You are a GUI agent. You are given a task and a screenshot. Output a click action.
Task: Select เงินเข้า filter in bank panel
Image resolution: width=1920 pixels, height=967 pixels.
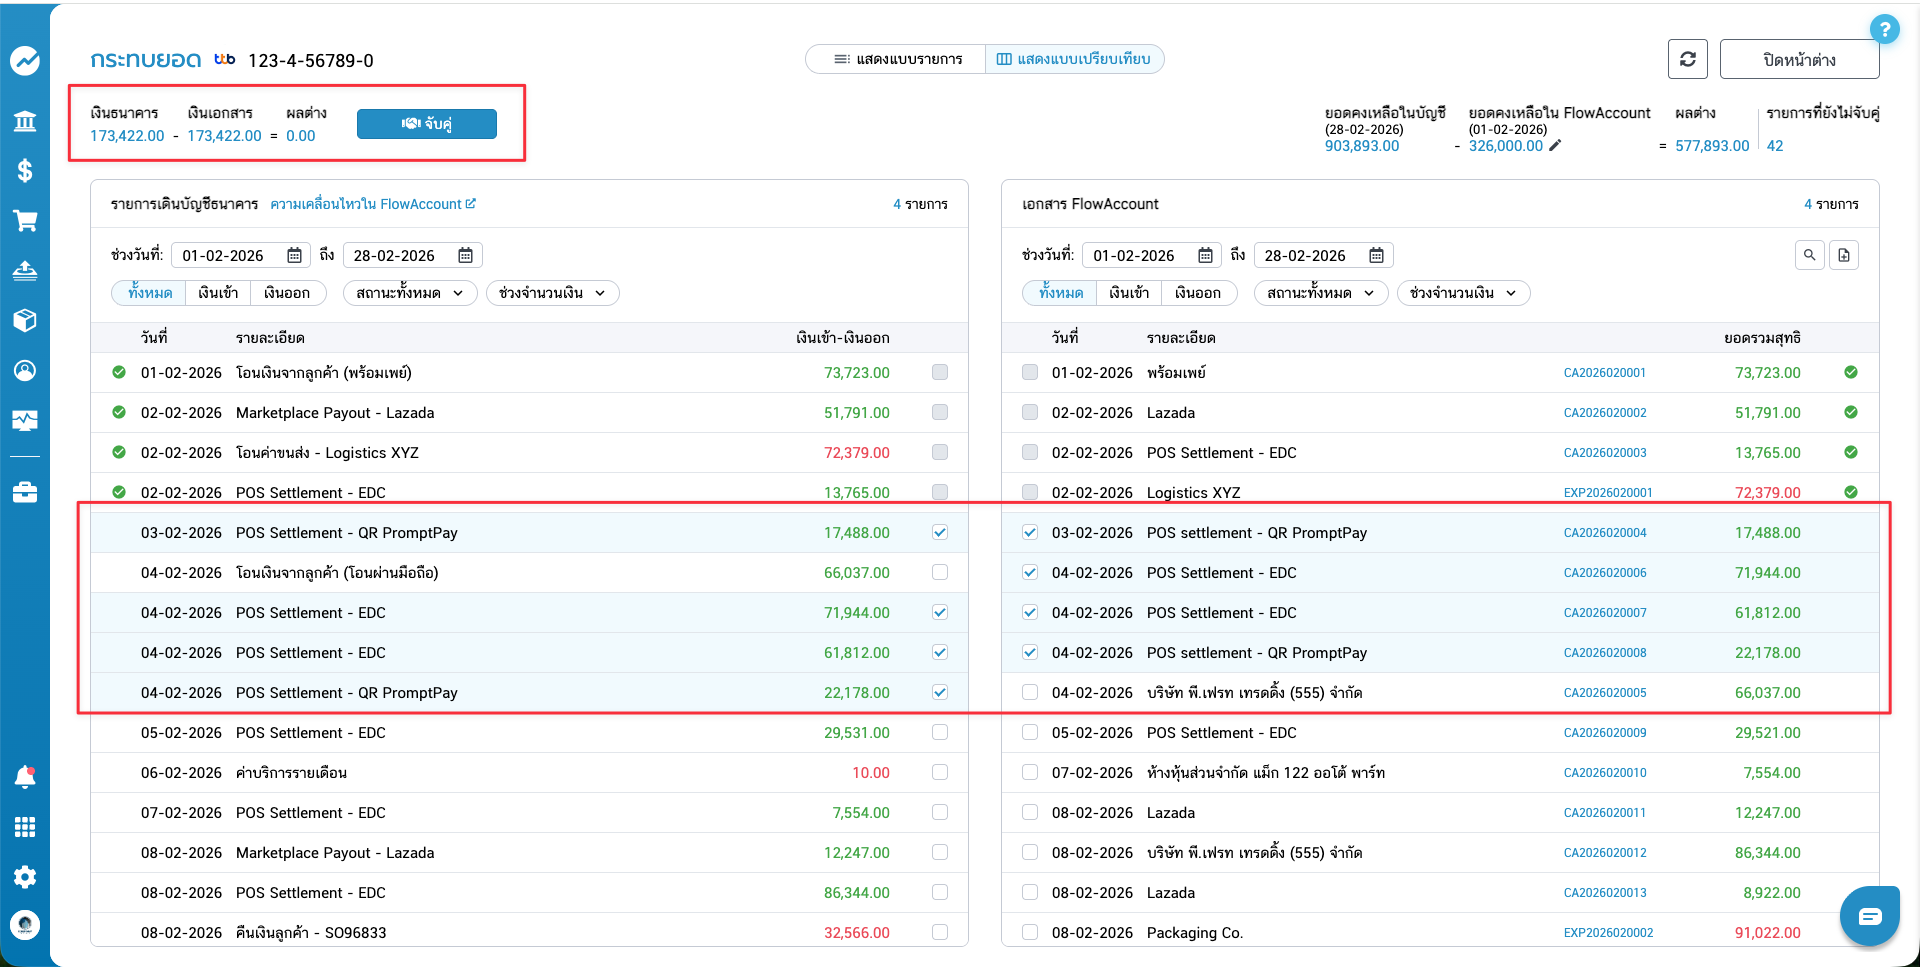218,293
